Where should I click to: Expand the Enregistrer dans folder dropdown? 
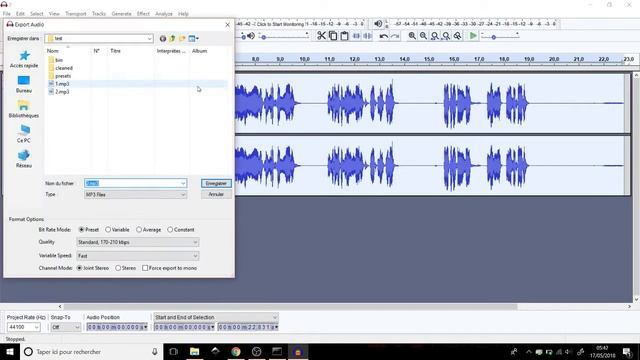149,38
